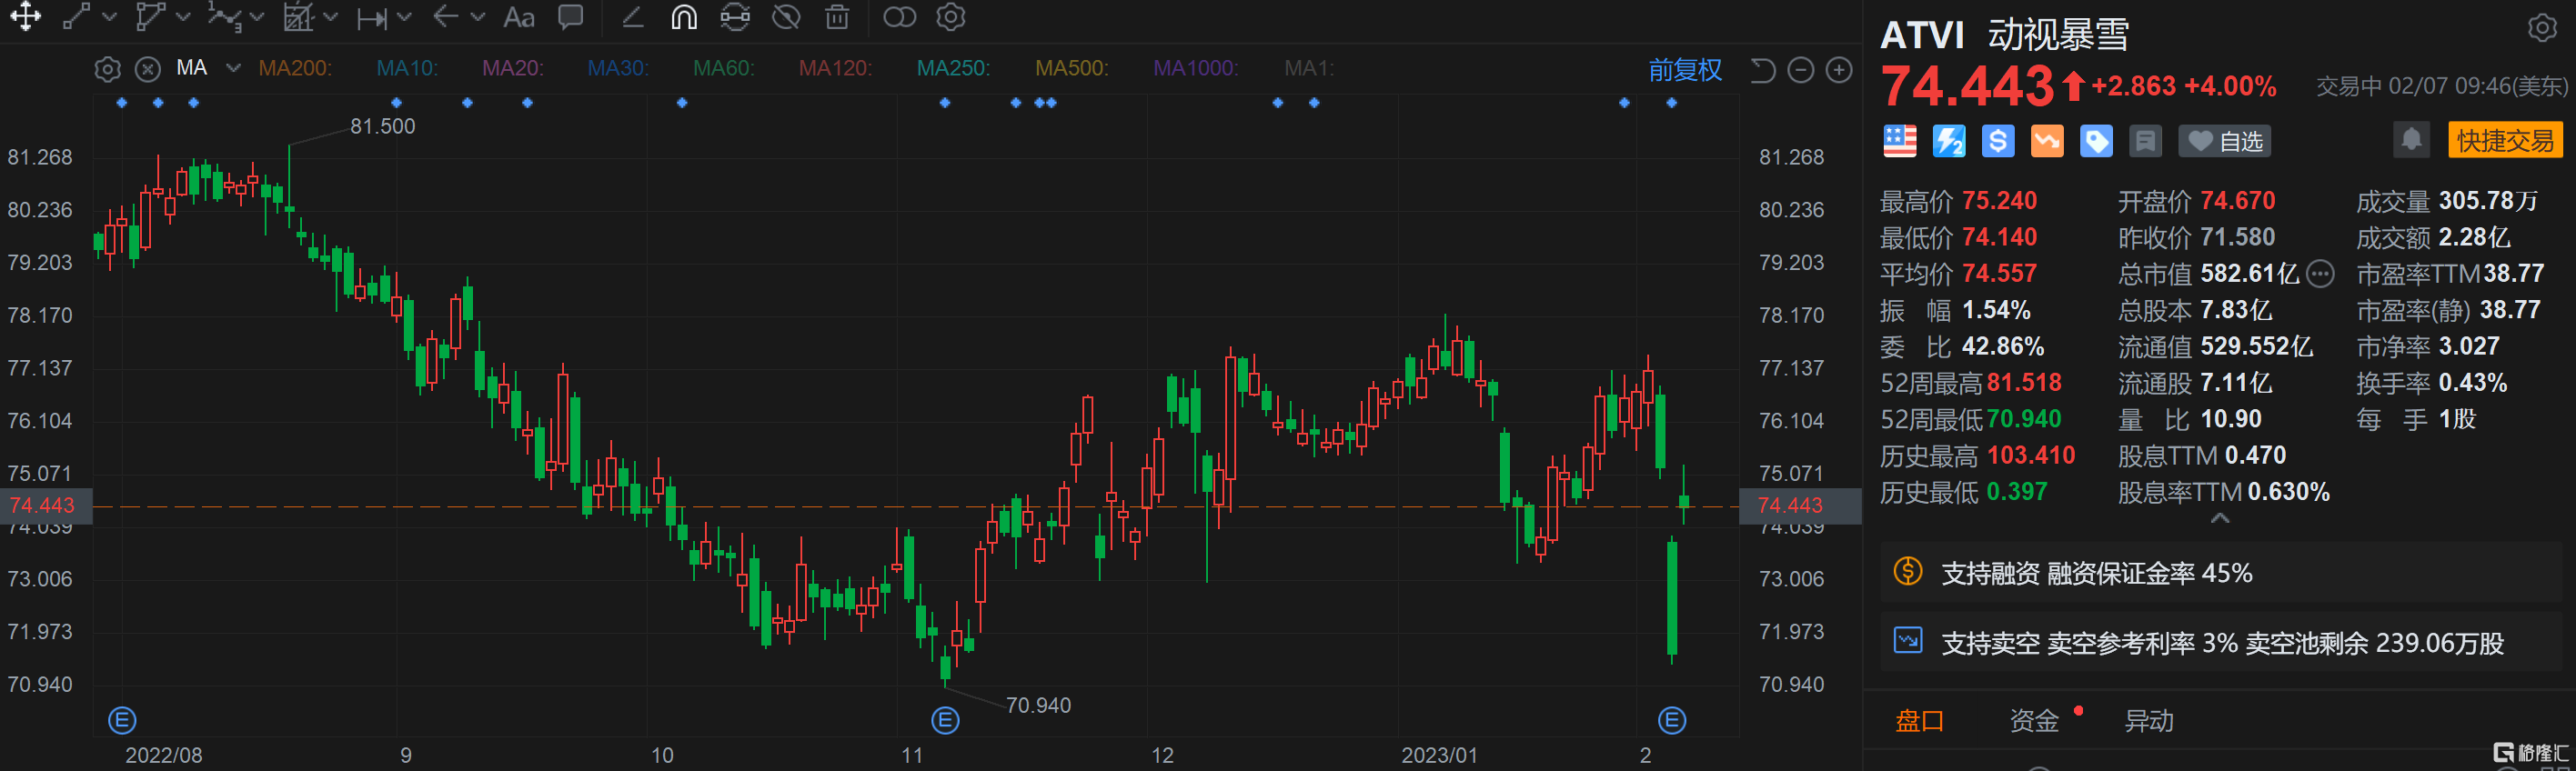Toggle hide all drawings eye icon

tap(787, 17)
